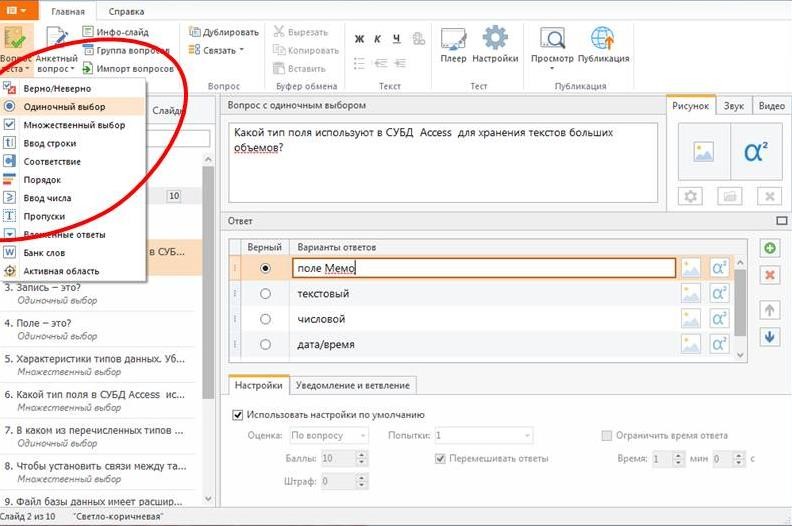Open the Плеер settings icon
792x526 pixels.
[x=453, y=39]
